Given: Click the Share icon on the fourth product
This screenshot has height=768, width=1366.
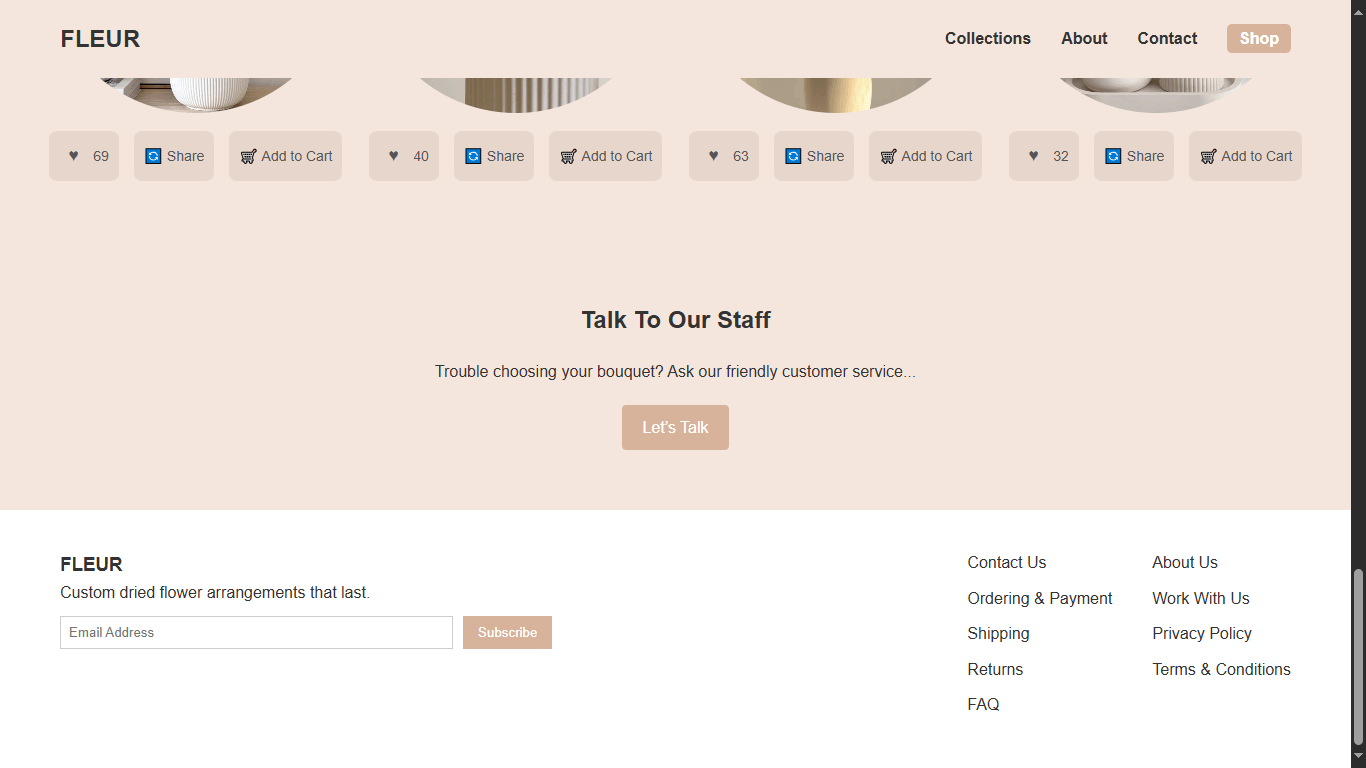Looking at the screenshot, I should pos(1113,156).
